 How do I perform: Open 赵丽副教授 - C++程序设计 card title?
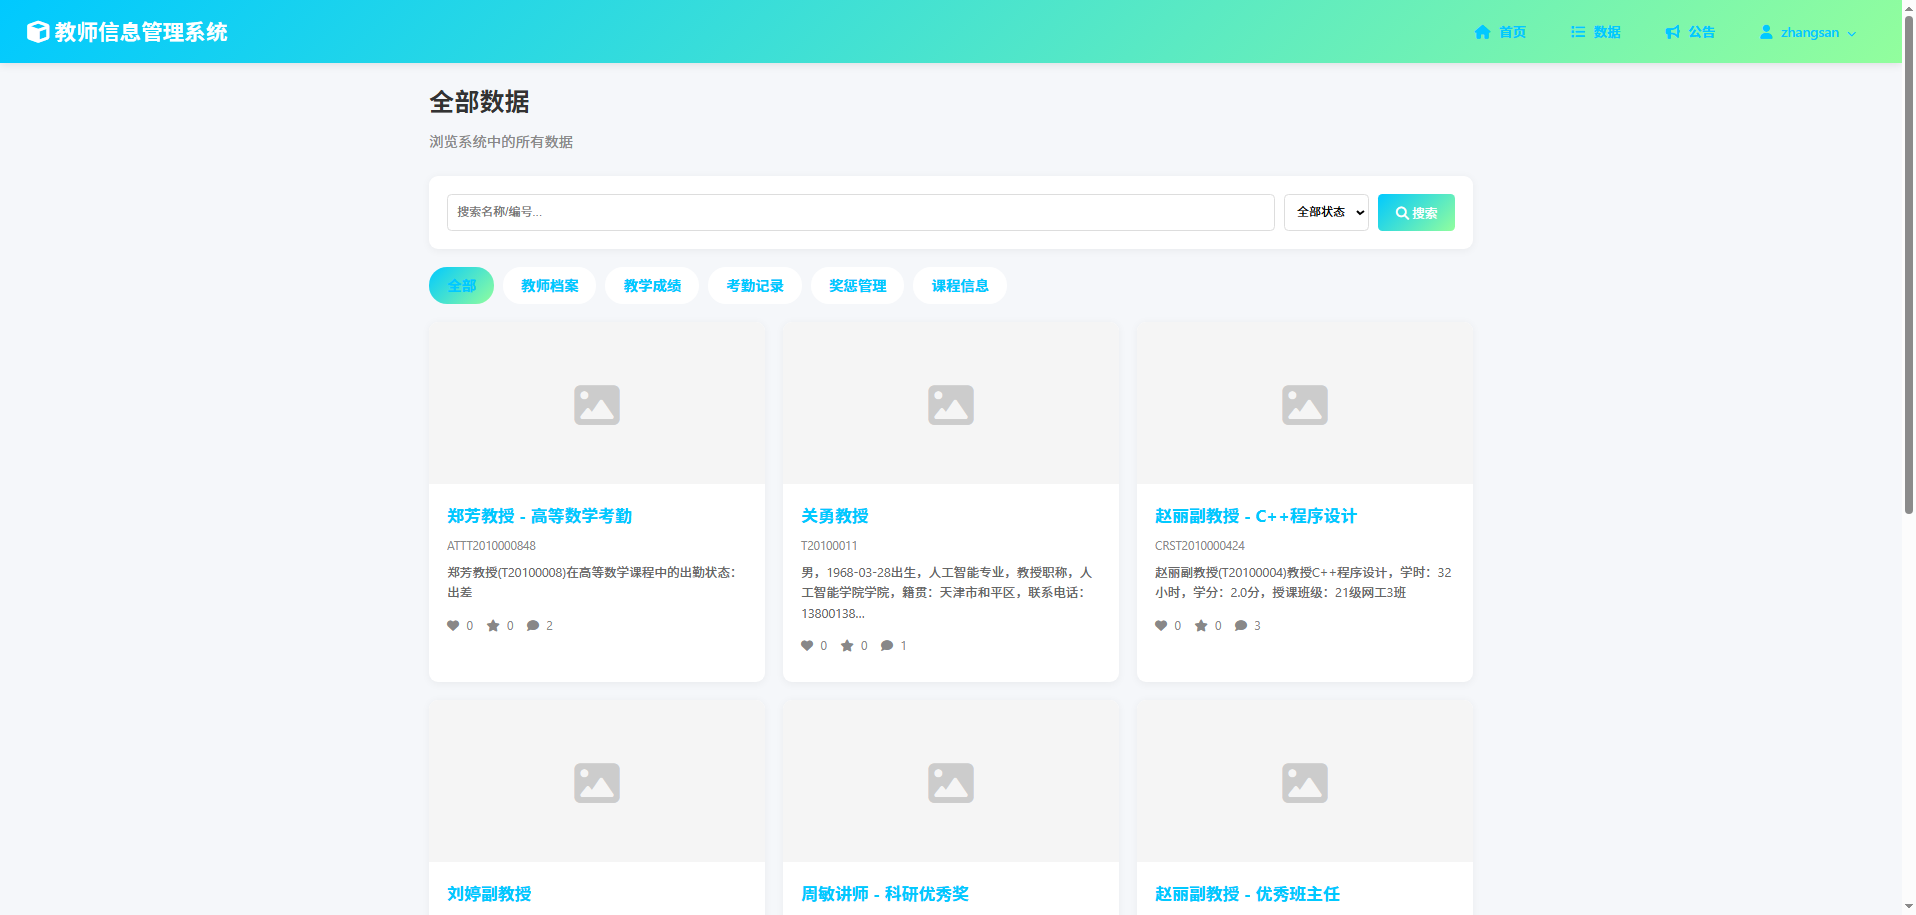1256,516
